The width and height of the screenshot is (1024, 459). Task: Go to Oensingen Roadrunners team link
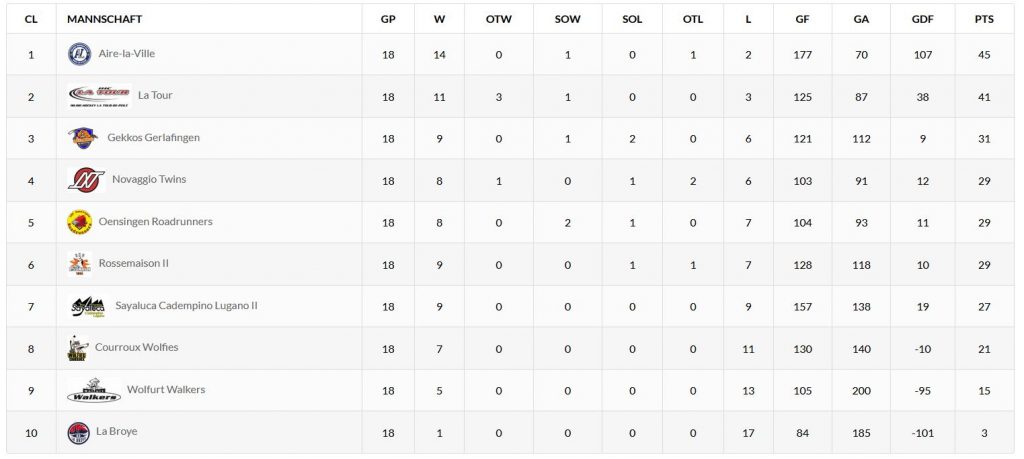(155, 222)
